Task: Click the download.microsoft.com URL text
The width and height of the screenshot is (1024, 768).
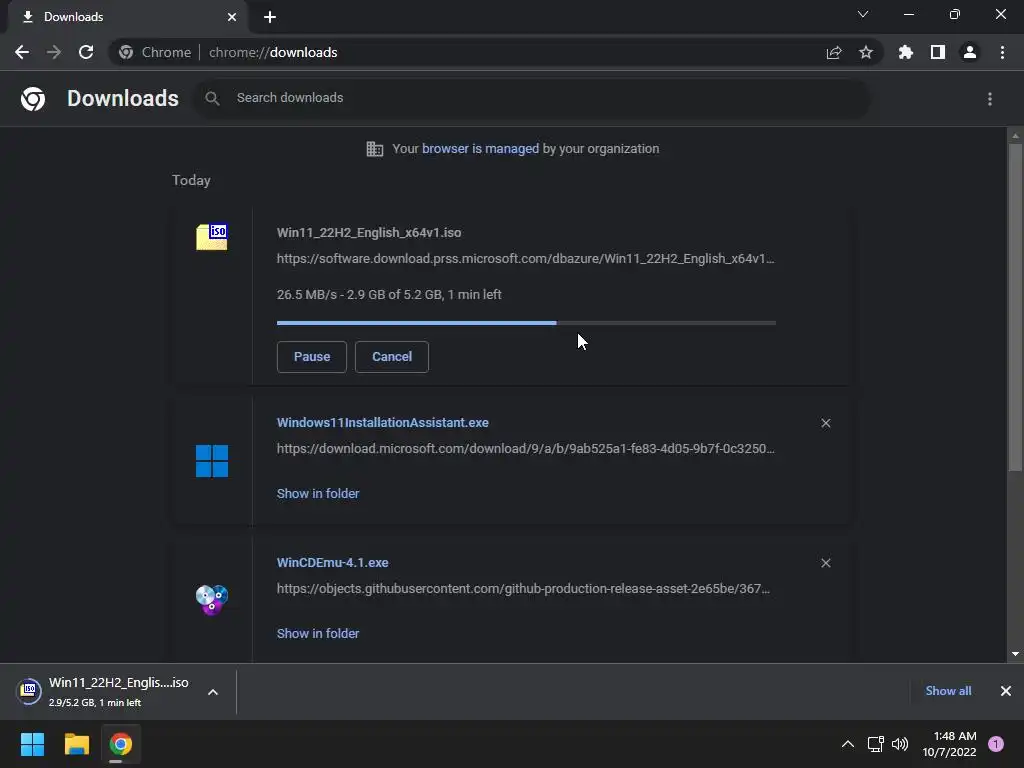Action: [x=526, y=449]
